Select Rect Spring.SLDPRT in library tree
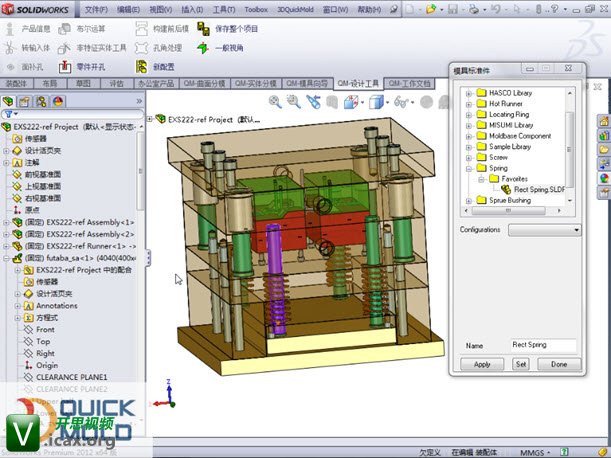 point(539,190)
